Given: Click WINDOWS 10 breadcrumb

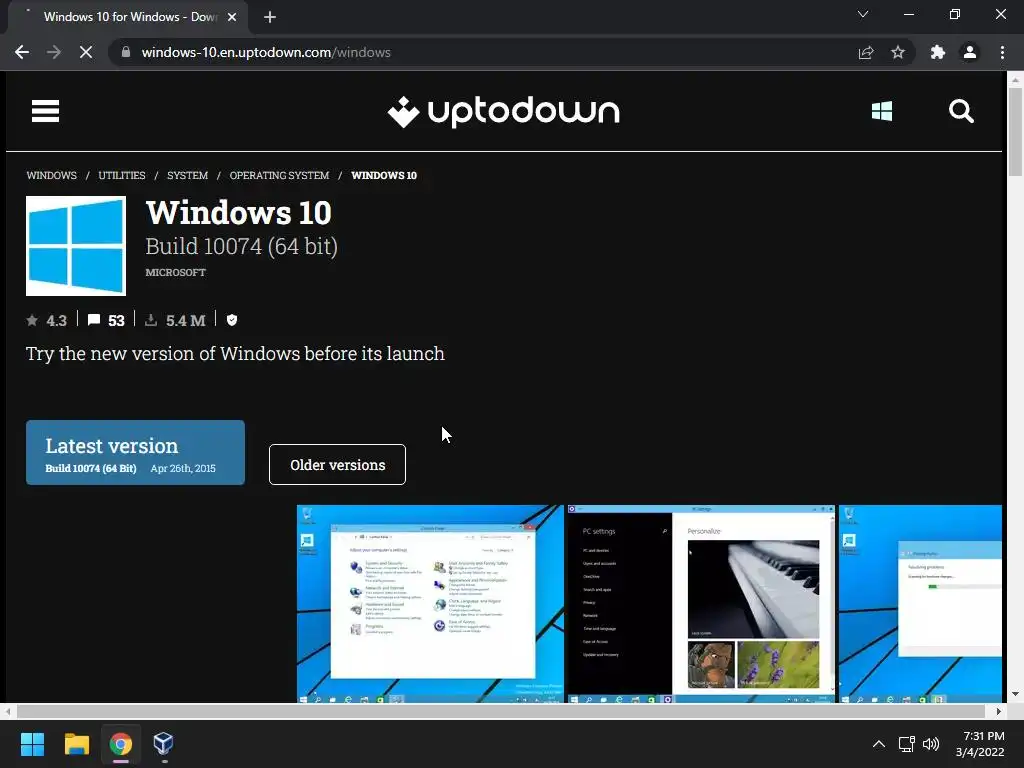Looking at the screenshot, I should coord(384,175).
